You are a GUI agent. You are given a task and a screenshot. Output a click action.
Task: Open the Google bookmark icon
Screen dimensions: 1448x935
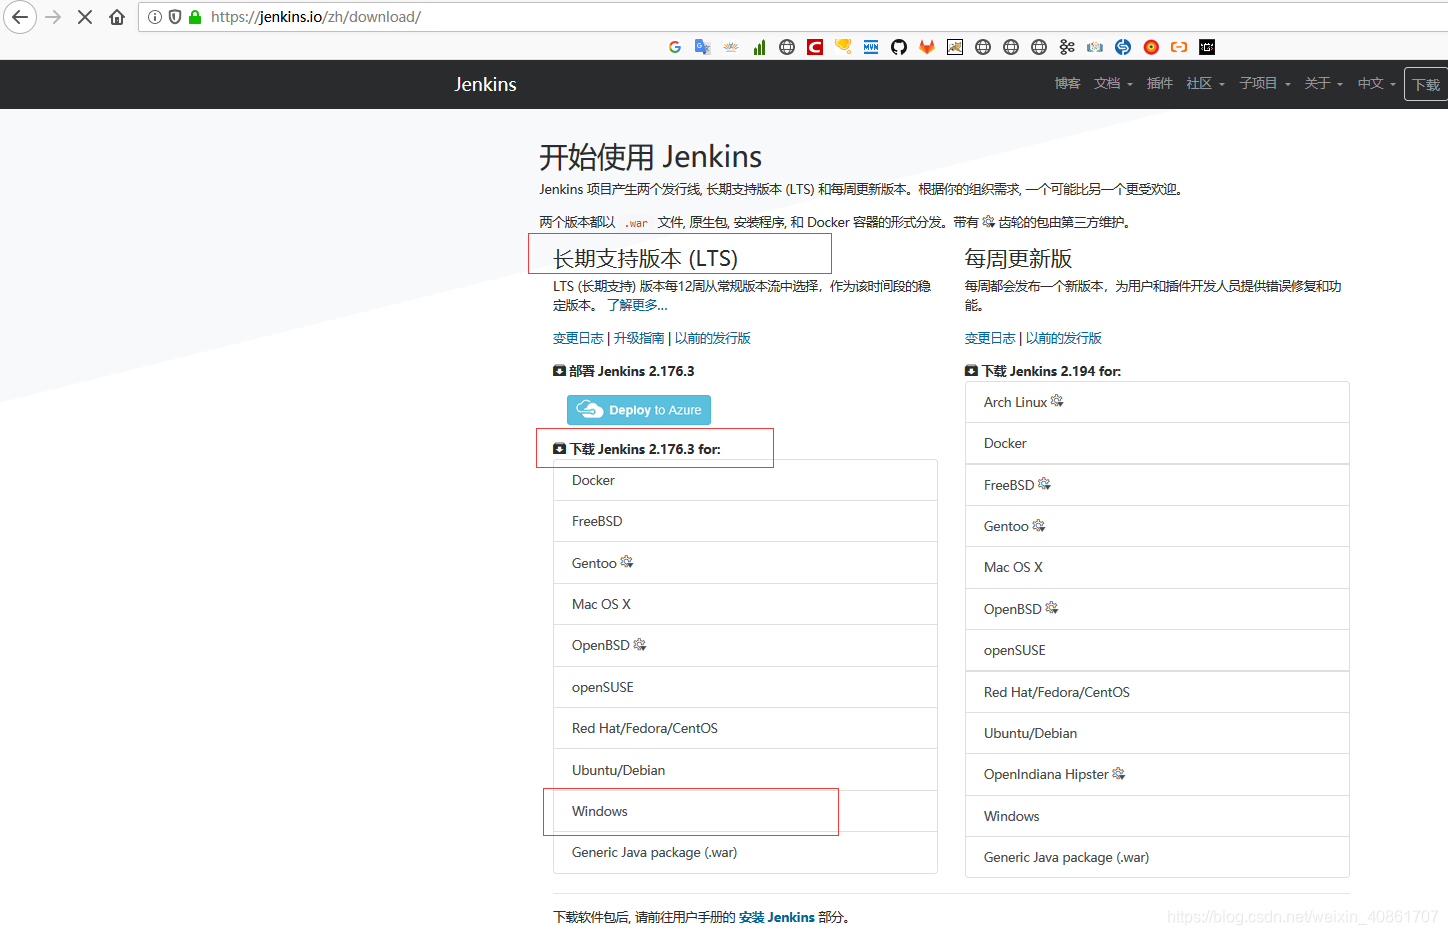click(x=675, y=47)
